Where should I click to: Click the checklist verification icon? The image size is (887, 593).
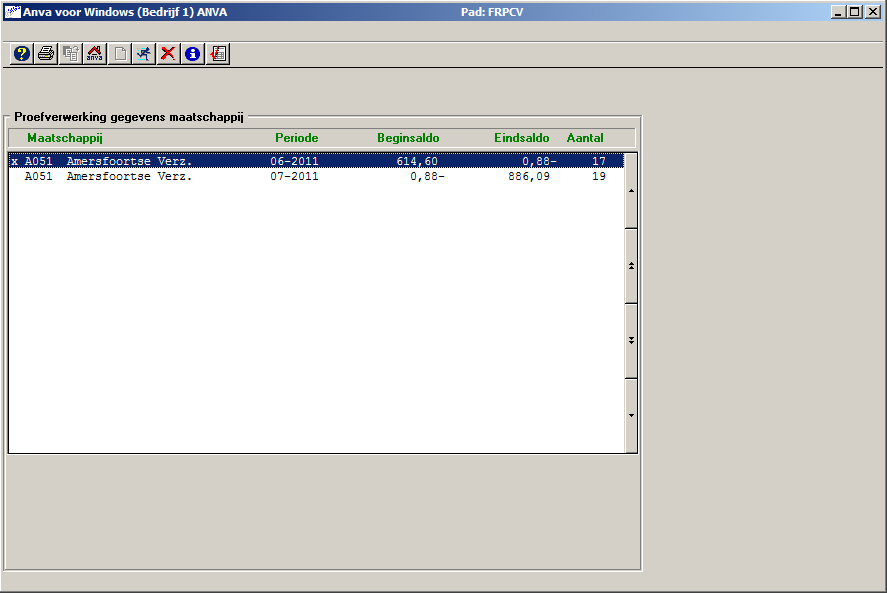tap(218, 53)
